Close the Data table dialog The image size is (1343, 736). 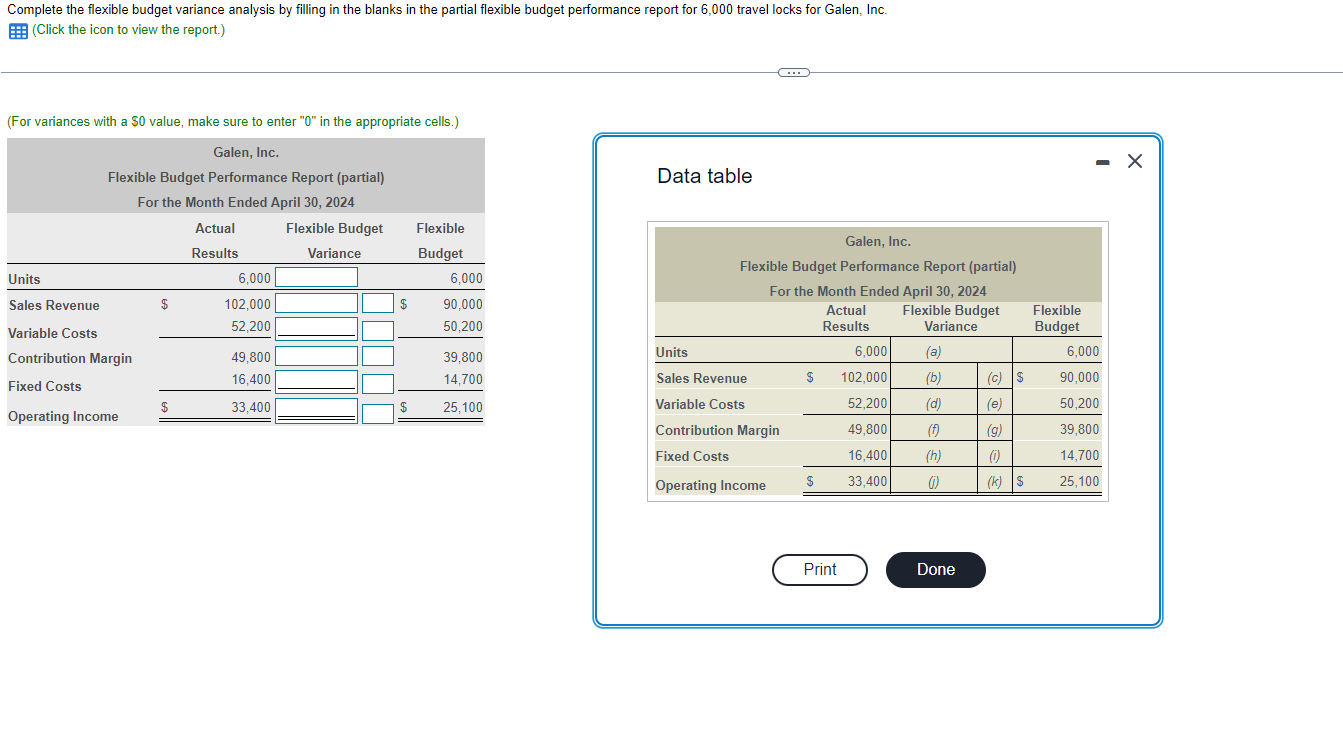[x=1134, y=161]
